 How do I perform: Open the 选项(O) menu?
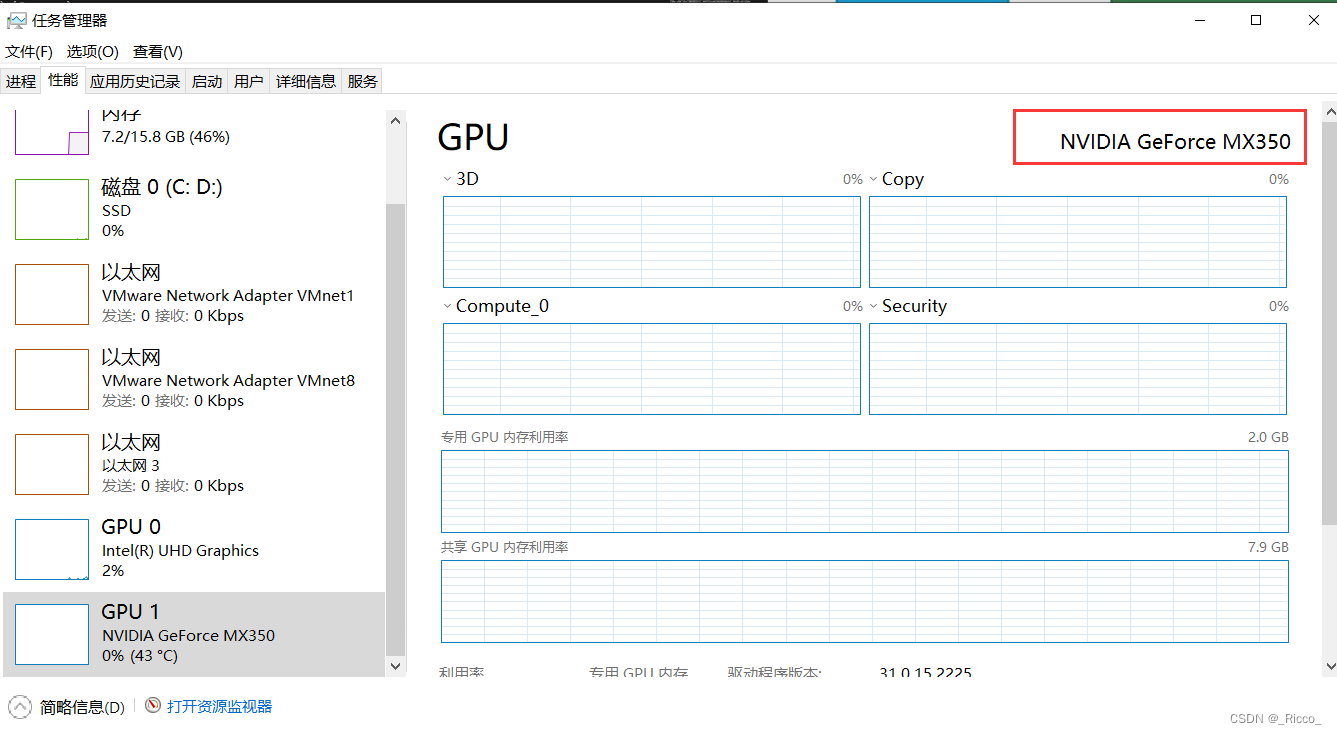tap(93, 51)
